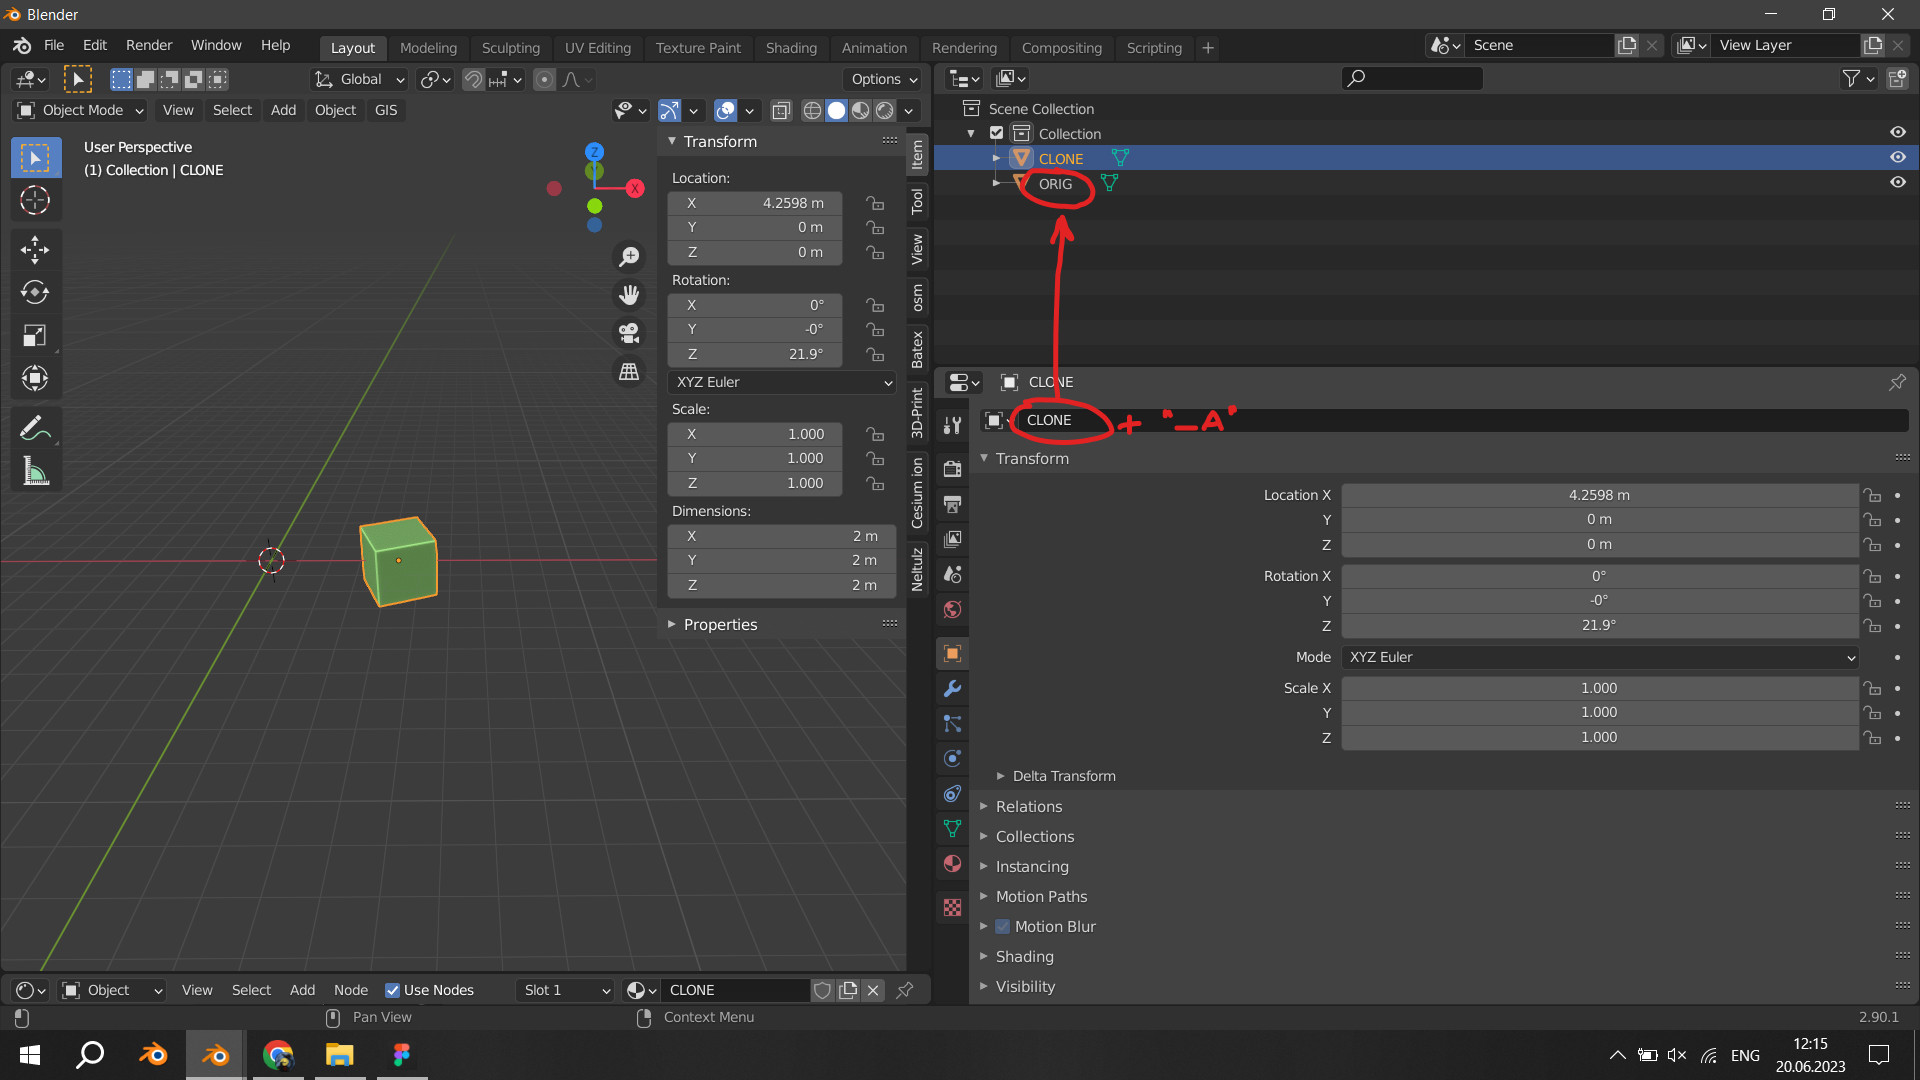Click Rotation Z 21.9° field in sidebar
1920x1080 pixels.
click(755, 354)
